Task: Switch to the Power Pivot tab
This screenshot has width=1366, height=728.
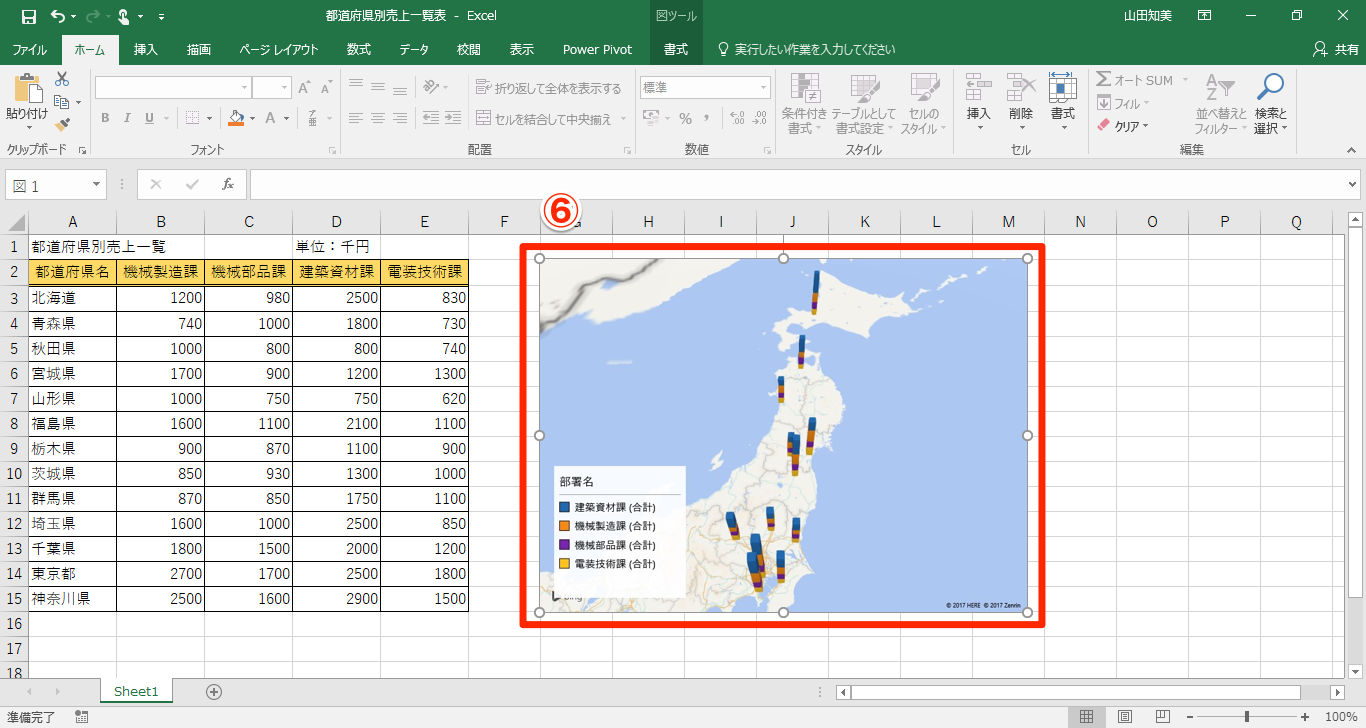Action: point(597,49)
